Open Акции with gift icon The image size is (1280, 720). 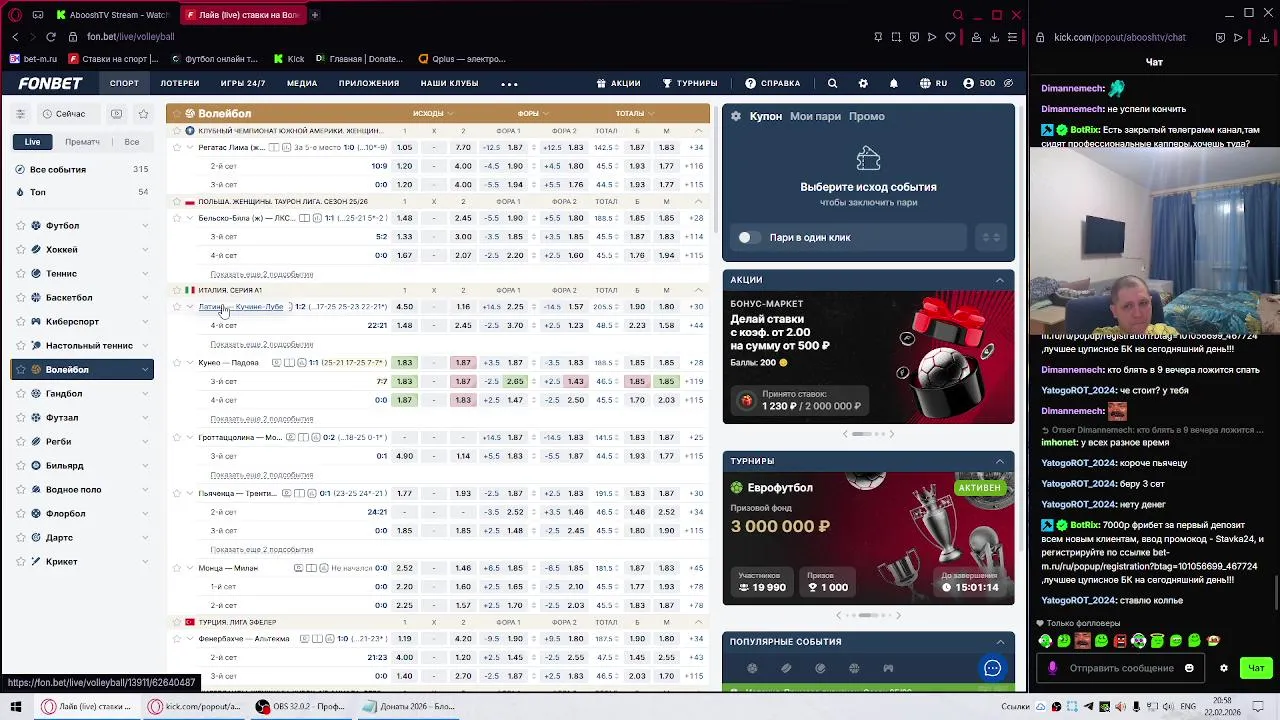pos(618,83)
